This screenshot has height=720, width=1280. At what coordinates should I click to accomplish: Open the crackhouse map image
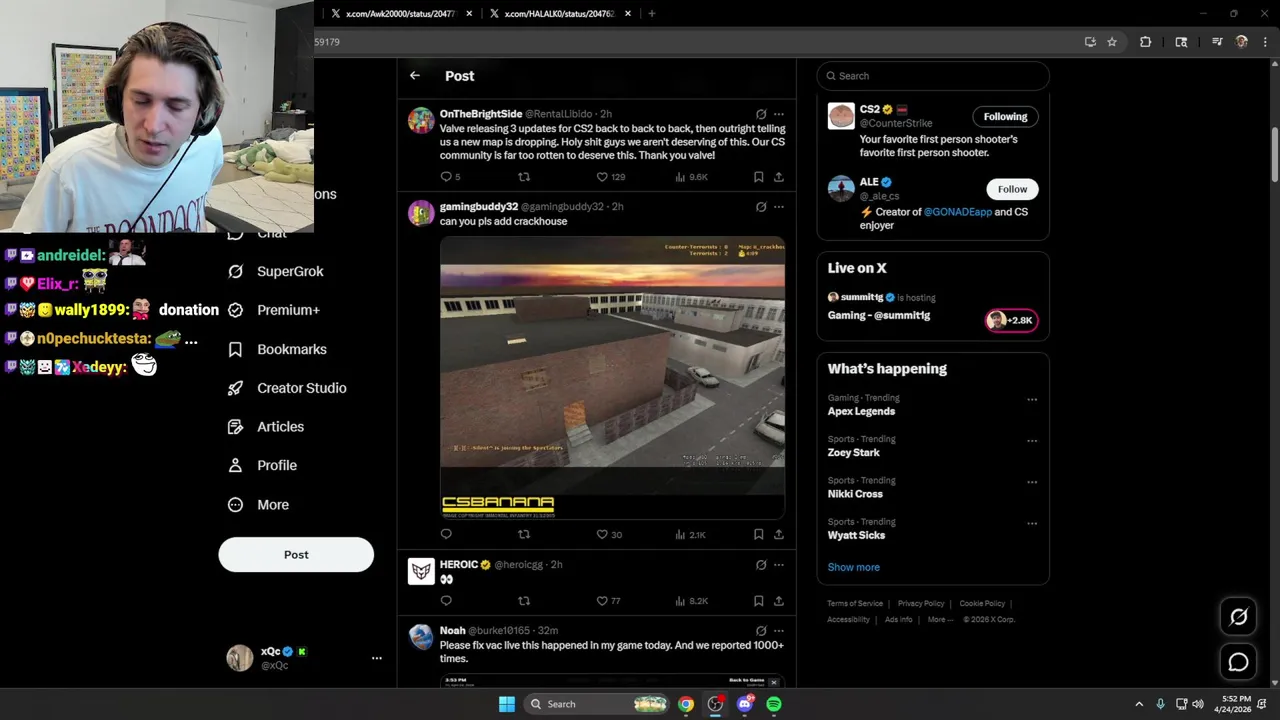[x=612, y=377]
